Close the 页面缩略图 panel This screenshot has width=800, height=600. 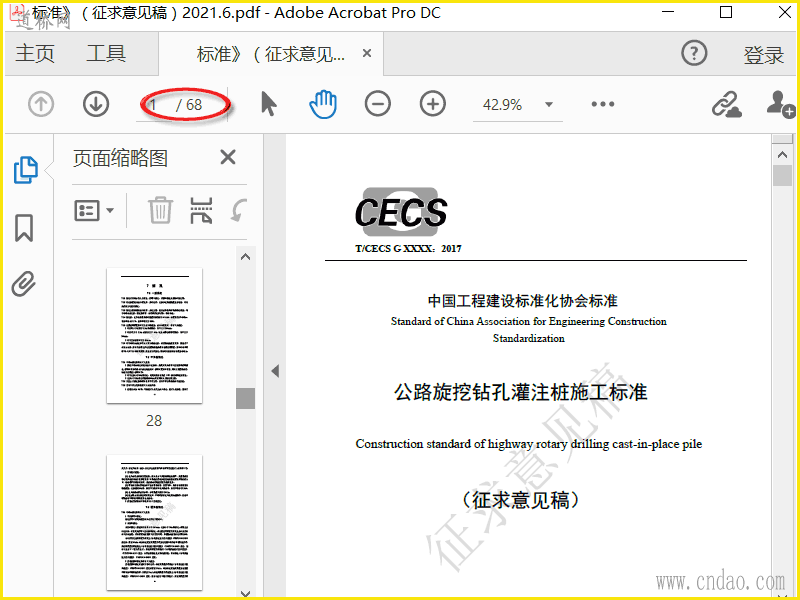tap(228, 157)
